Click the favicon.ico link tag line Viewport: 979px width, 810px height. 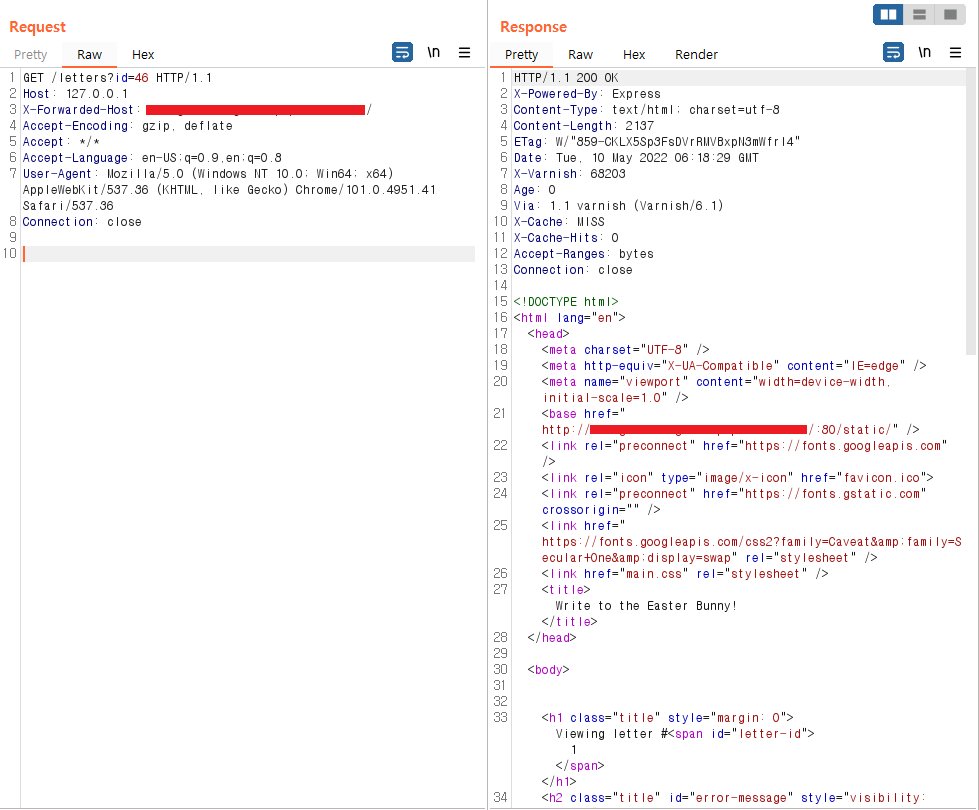tap(737, 478)
